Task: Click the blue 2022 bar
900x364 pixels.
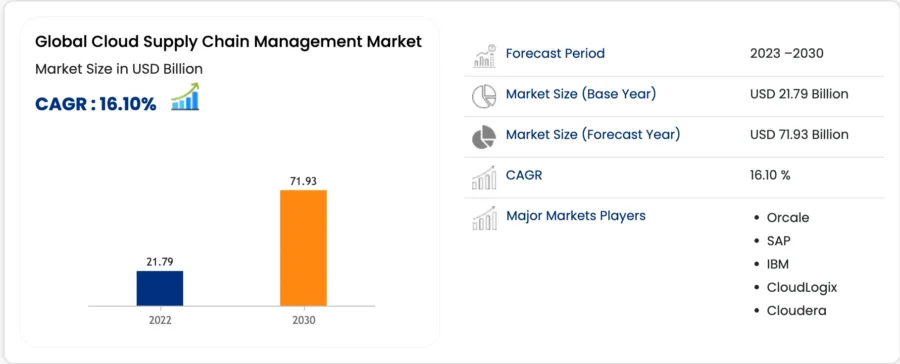Action: click(x=160, y=288)
